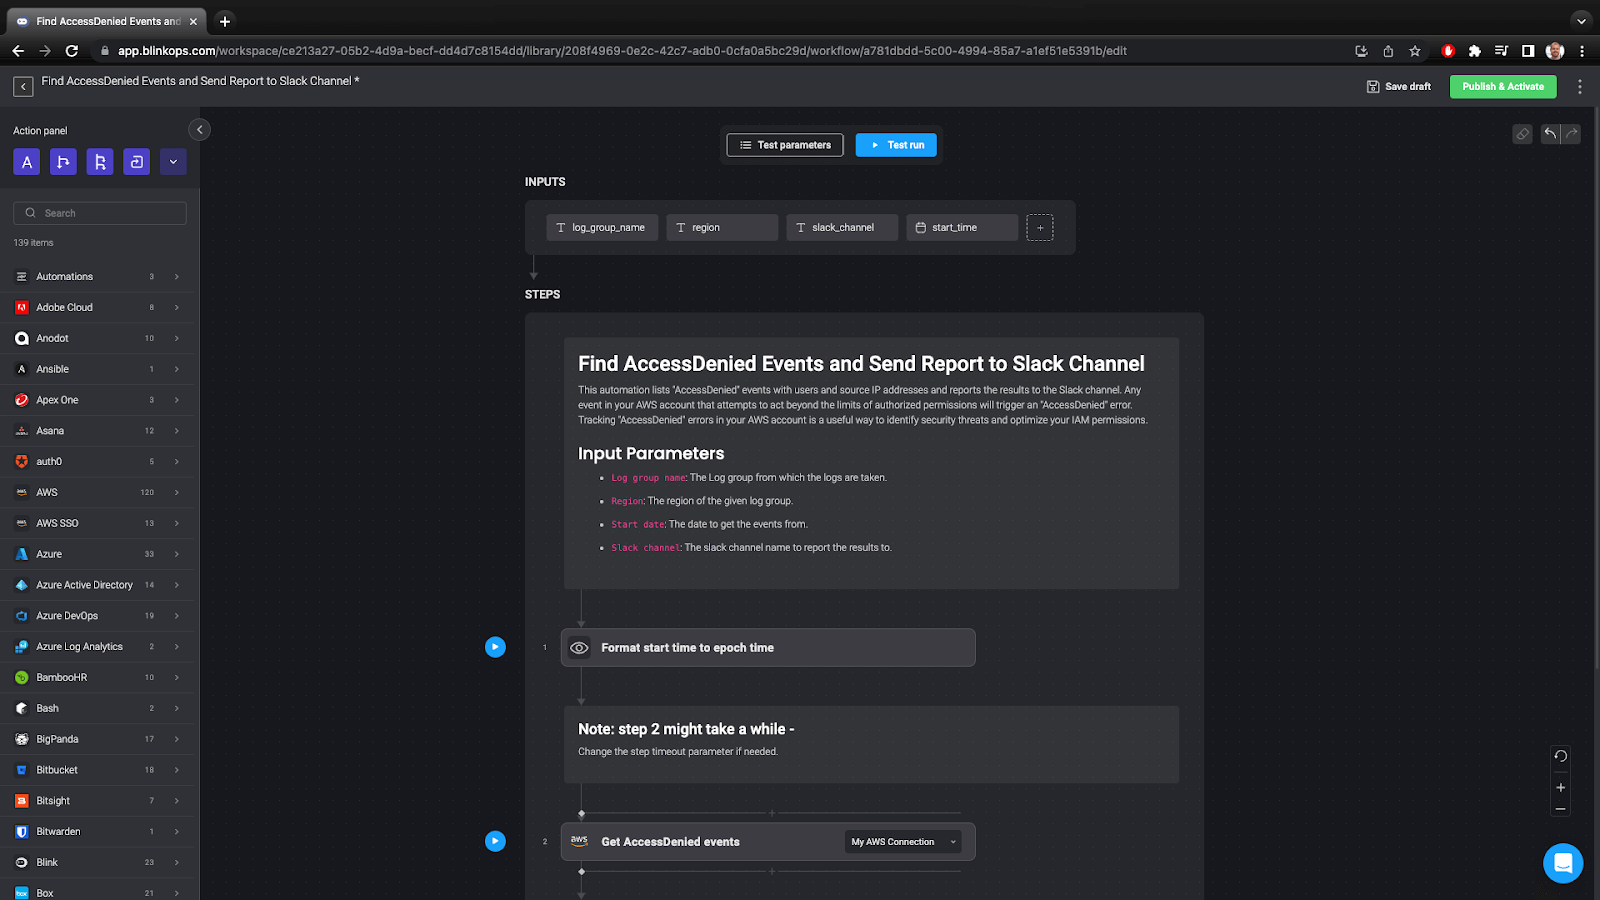Click the redo arrow above the canvas
This screenshot has height=900, width=1600.
point(1571,133)
